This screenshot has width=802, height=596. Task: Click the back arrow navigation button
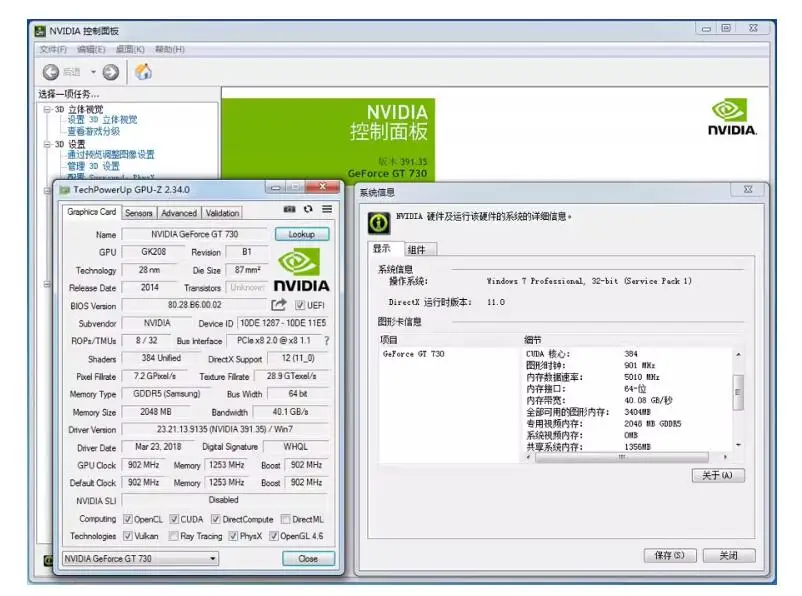point(51,72)
